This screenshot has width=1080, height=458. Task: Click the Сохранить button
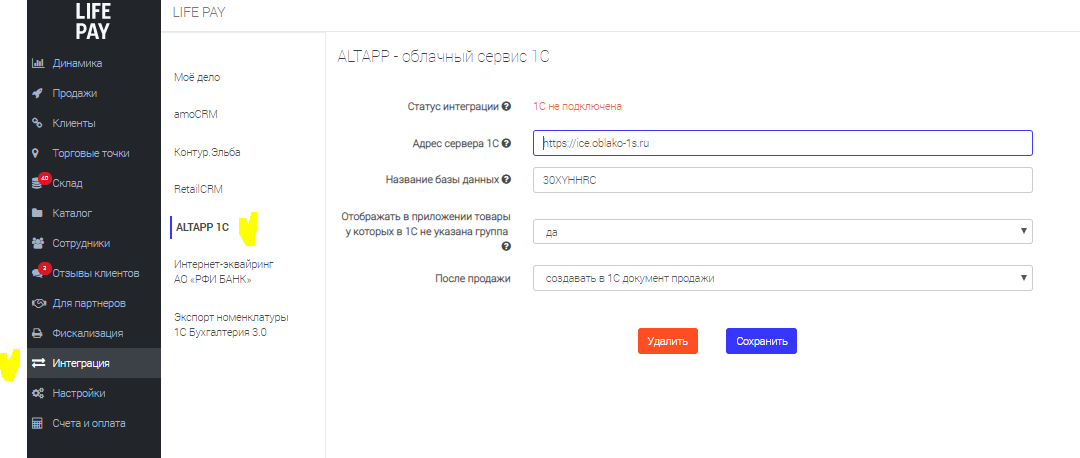pos(761,341)
